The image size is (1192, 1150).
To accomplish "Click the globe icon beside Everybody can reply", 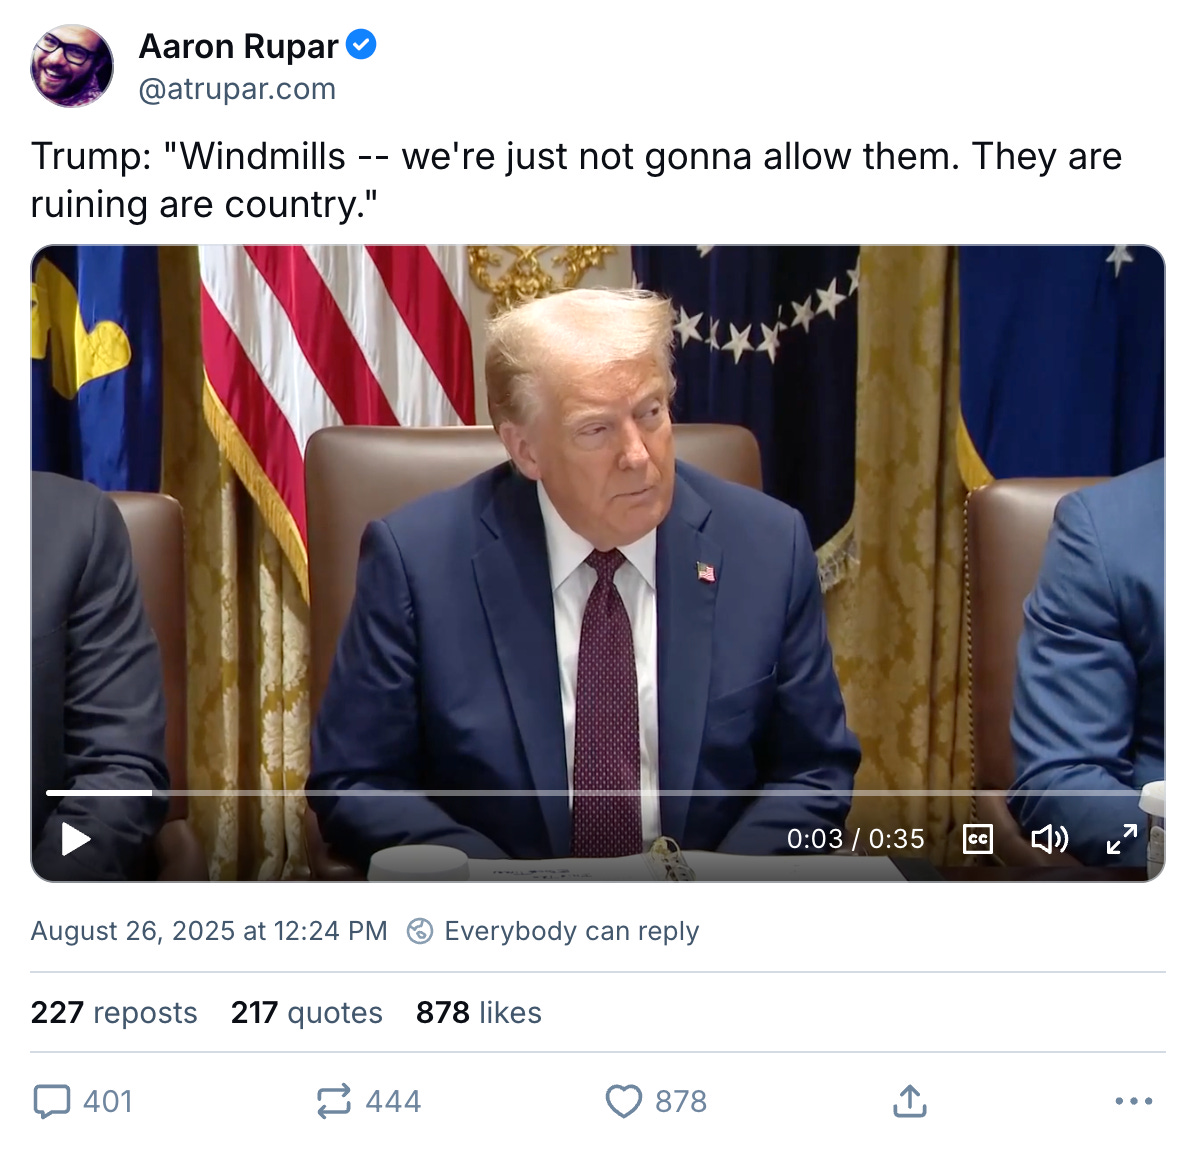I will click(420, 931).
